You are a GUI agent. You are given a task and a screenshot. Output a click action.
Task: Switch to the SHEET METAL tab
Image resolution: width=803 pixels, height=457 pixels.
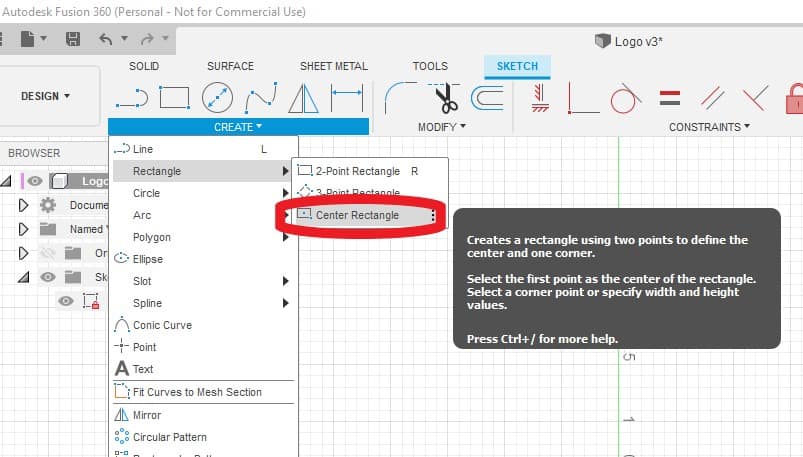(334, 66)
